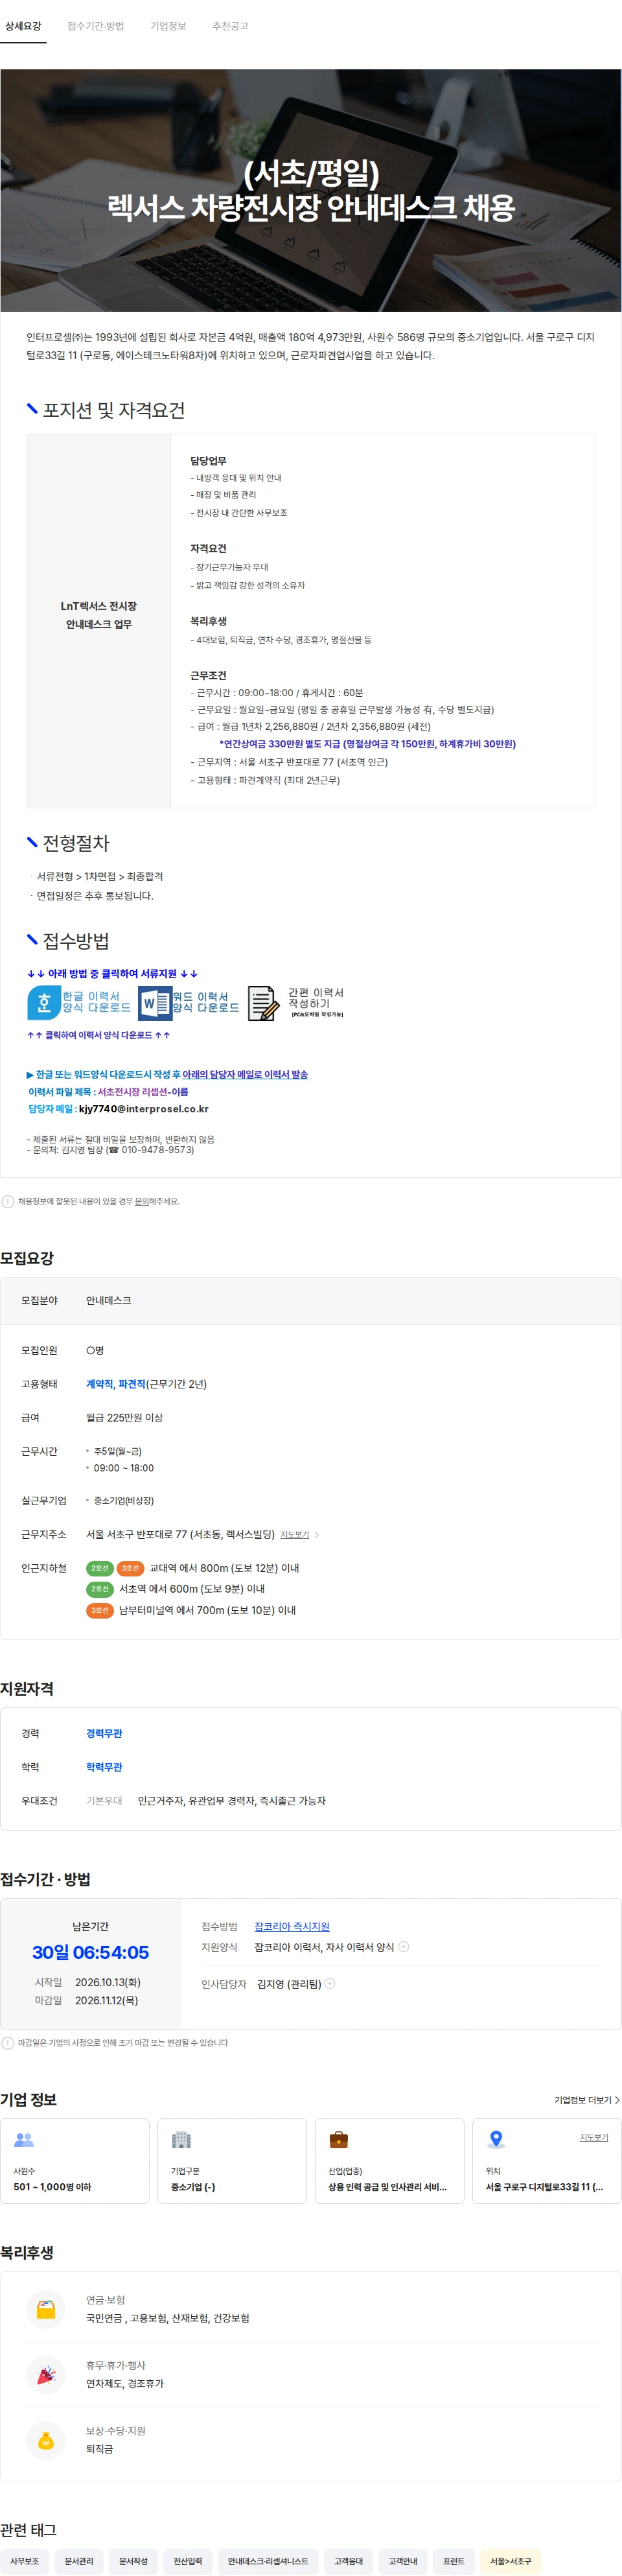Expand the plus icon next to 지원양식

click(x=404, y=1947)
